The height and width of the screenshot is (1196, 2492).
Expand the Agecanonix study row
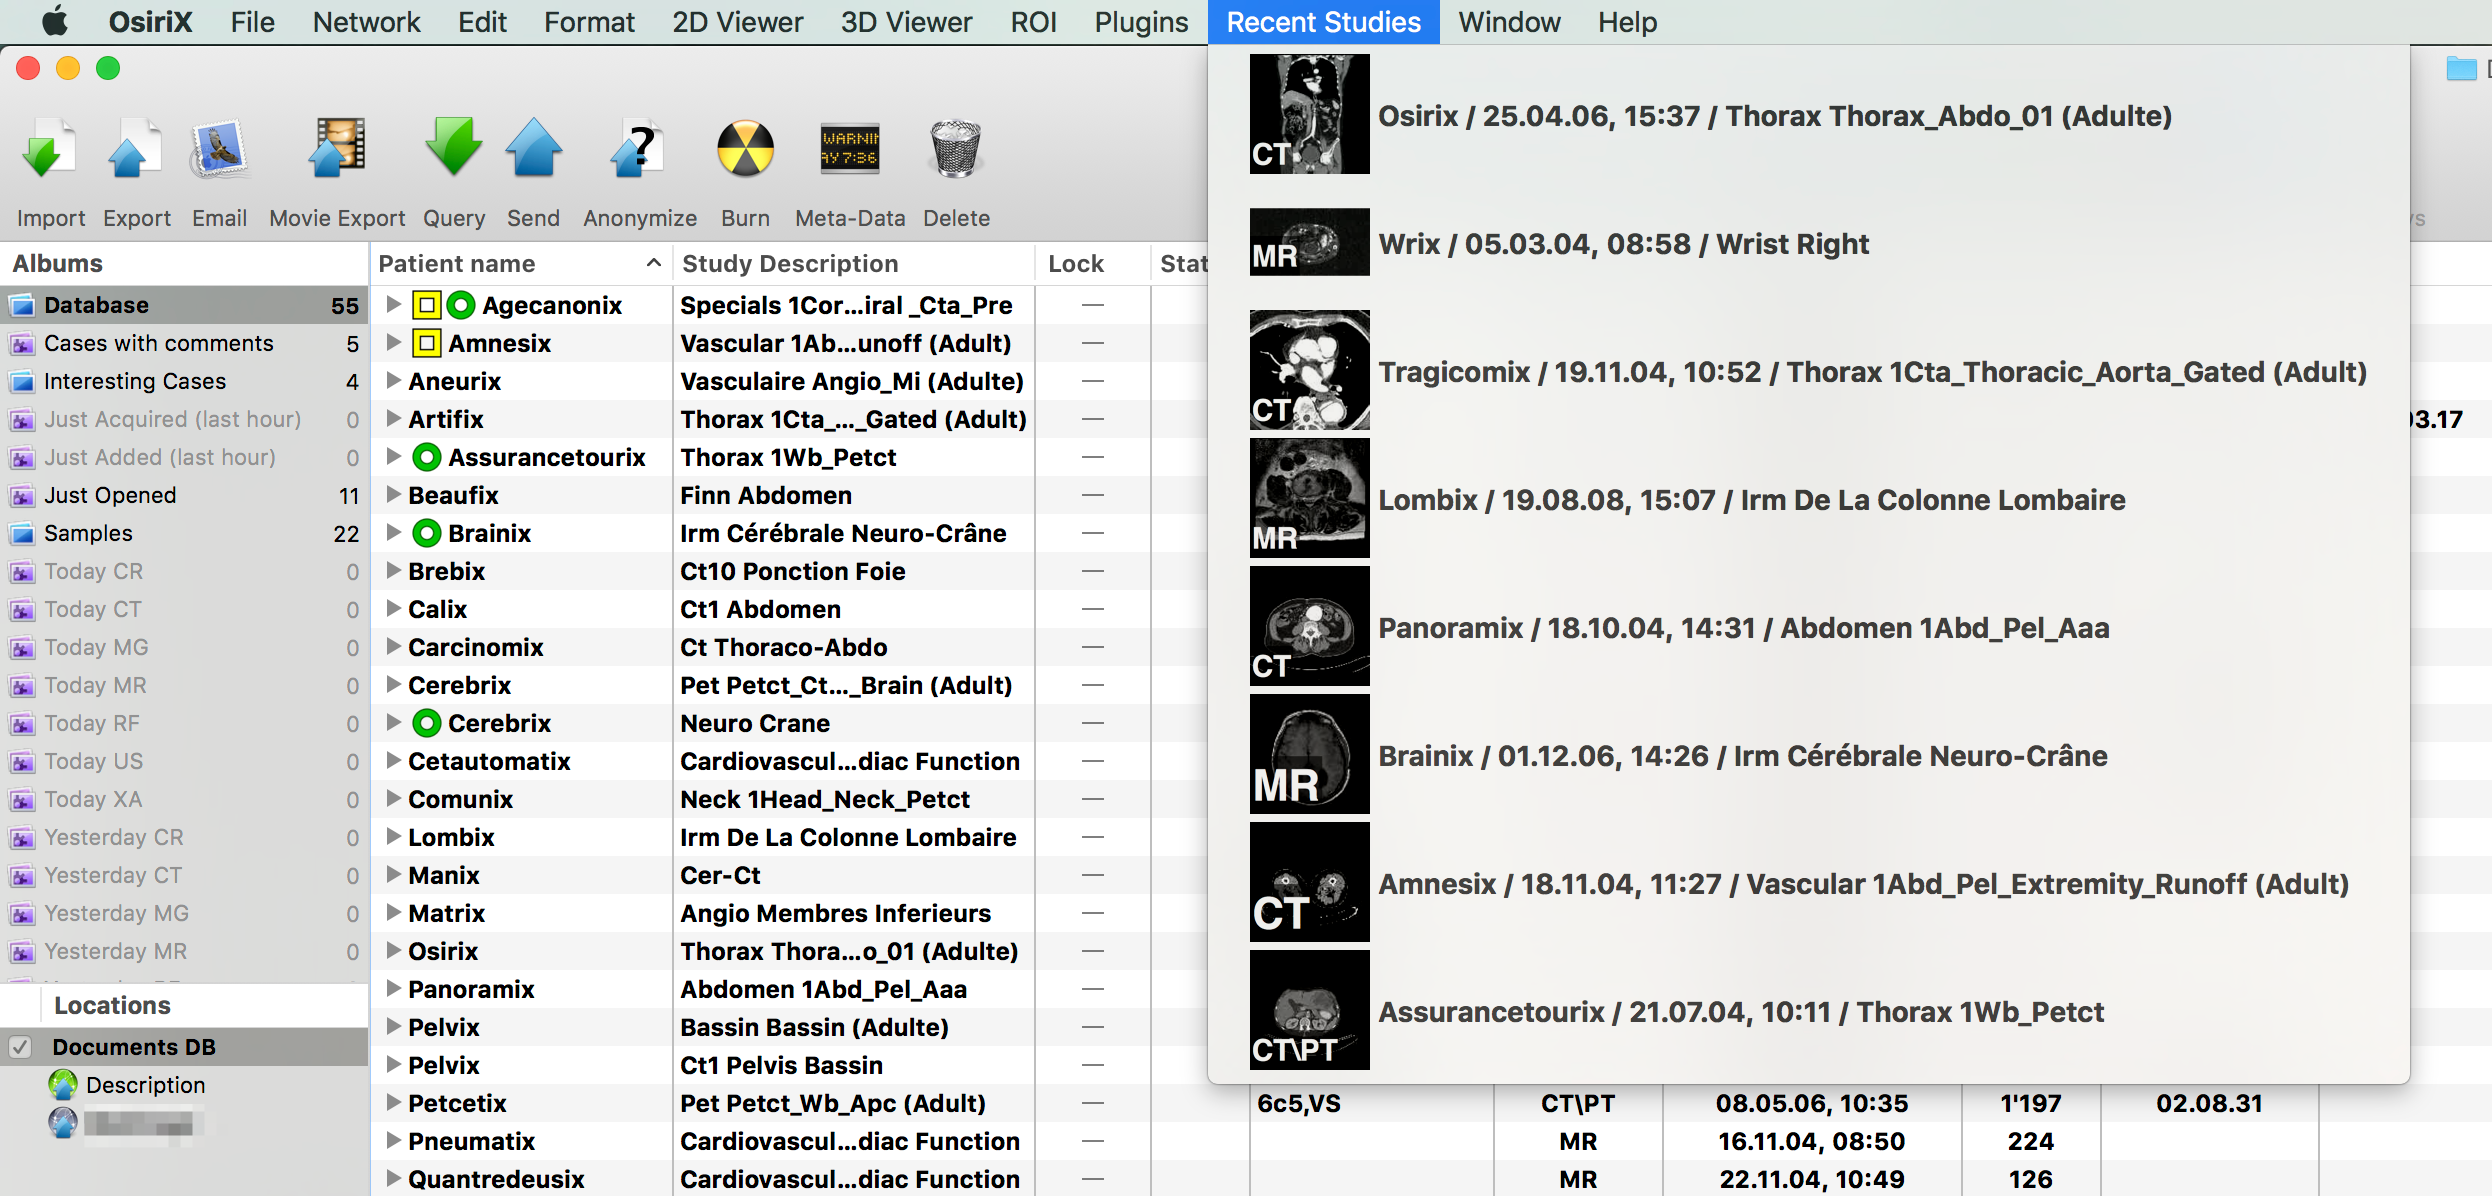click(393, 304)
